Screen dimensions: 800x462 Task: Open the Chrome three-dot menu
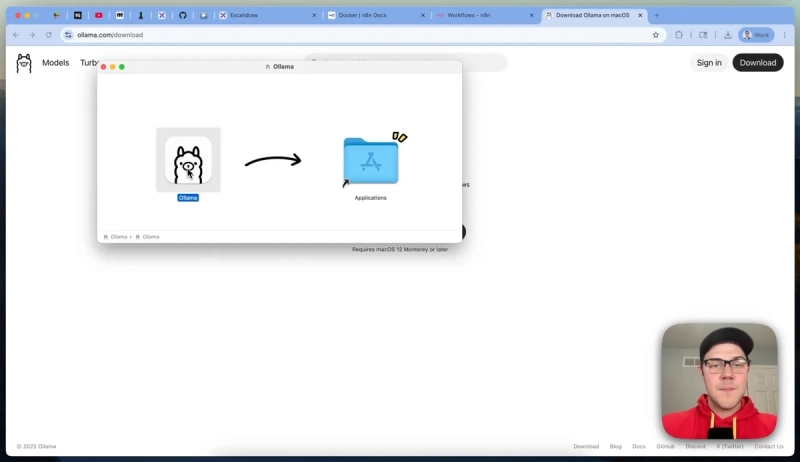click(x=785, y=35)
